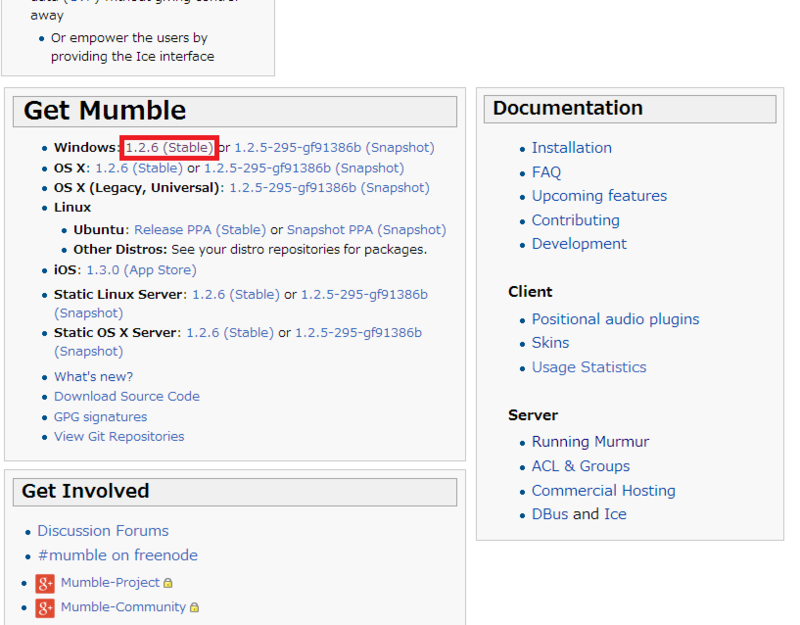Open the Google+ icon beside Mumble-Community
The image size is (800, 625).
(x=45, y=608)
